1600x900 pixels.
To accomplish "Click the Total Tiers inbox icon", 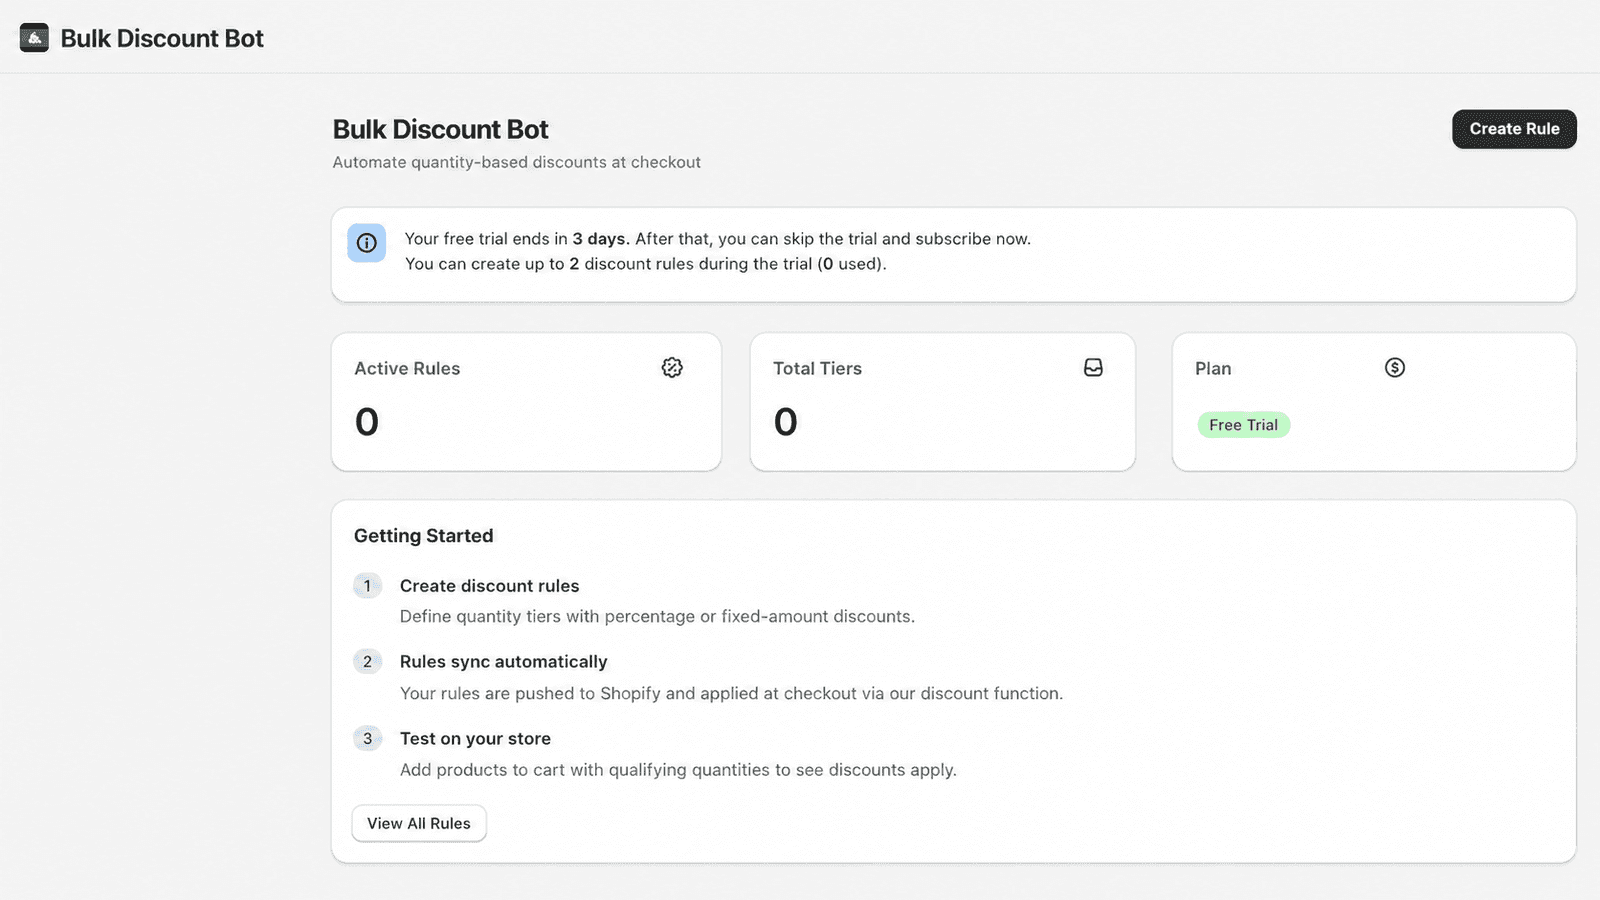I will click(x=1093, y=368).
